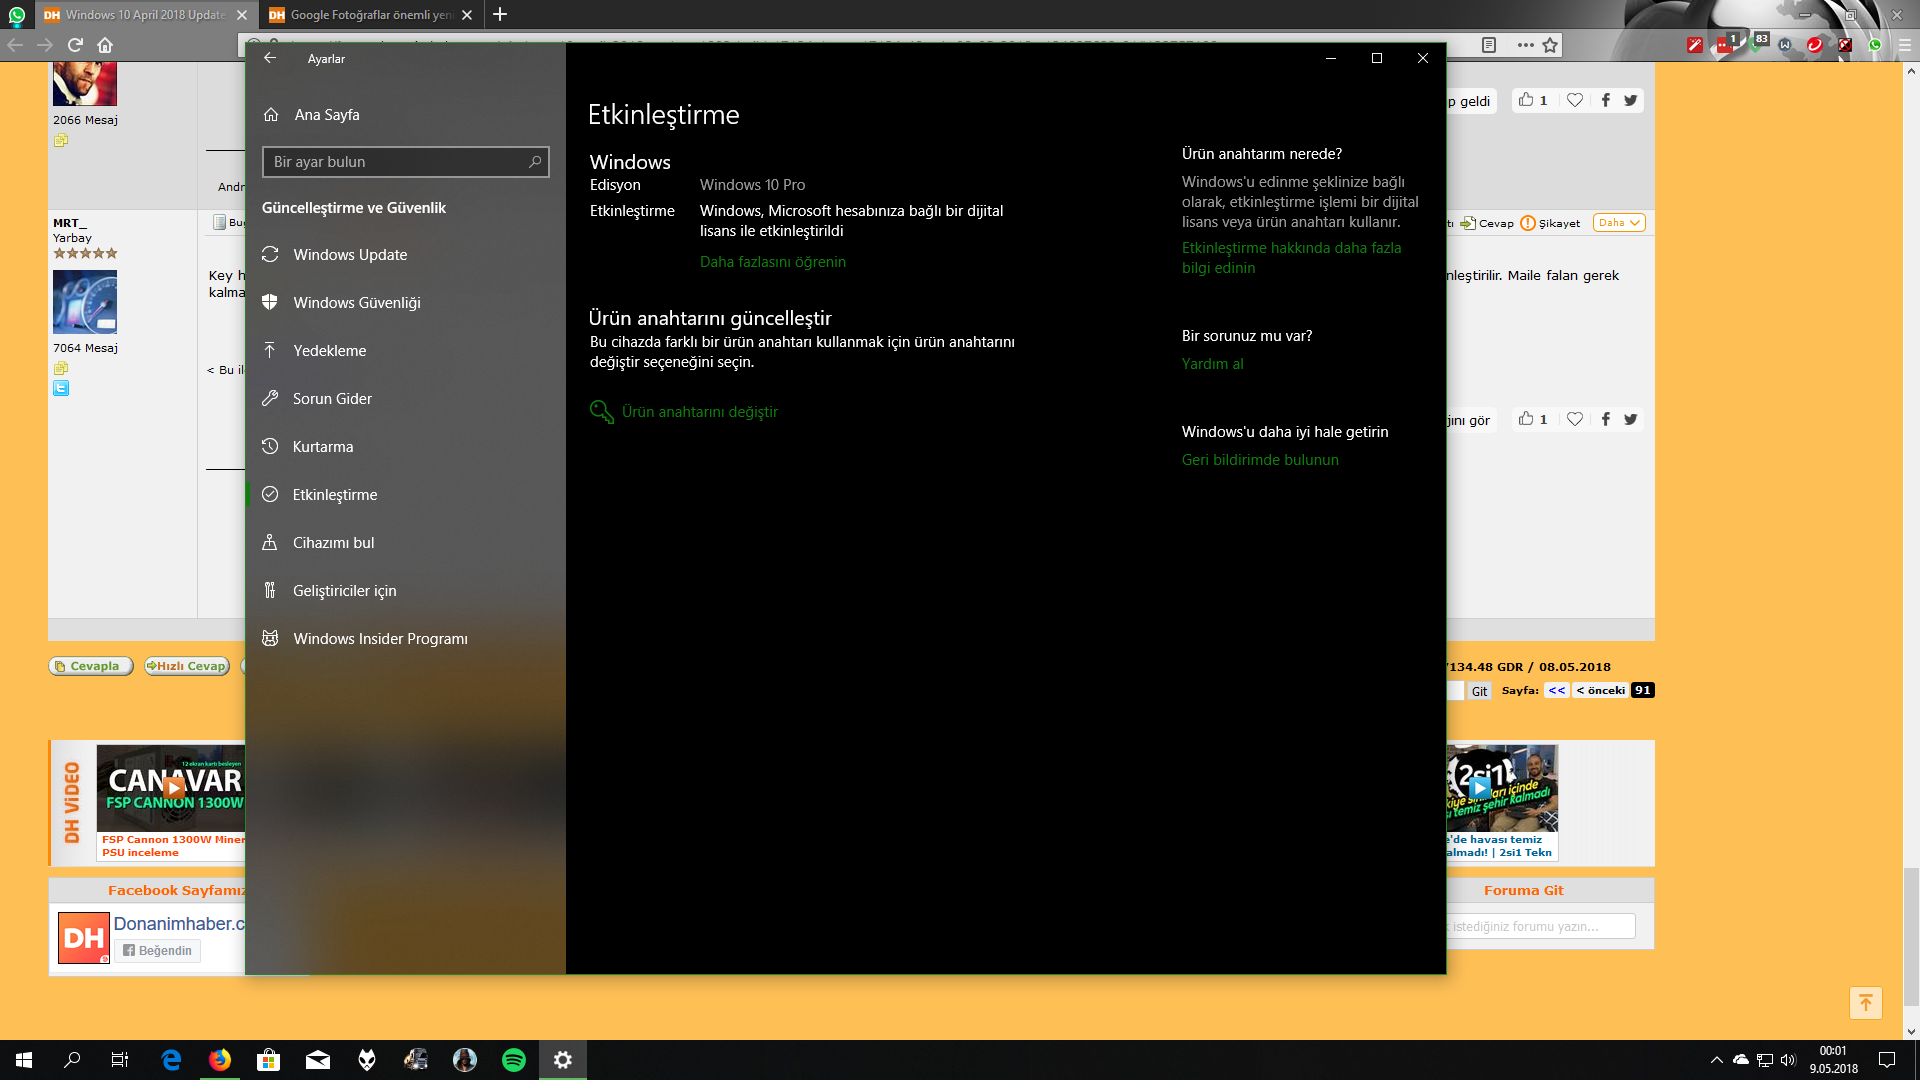Click 'Cevap' on MRT_'s post
The height and width of the screenshot is (1080, 1920).
[1487, 223]
